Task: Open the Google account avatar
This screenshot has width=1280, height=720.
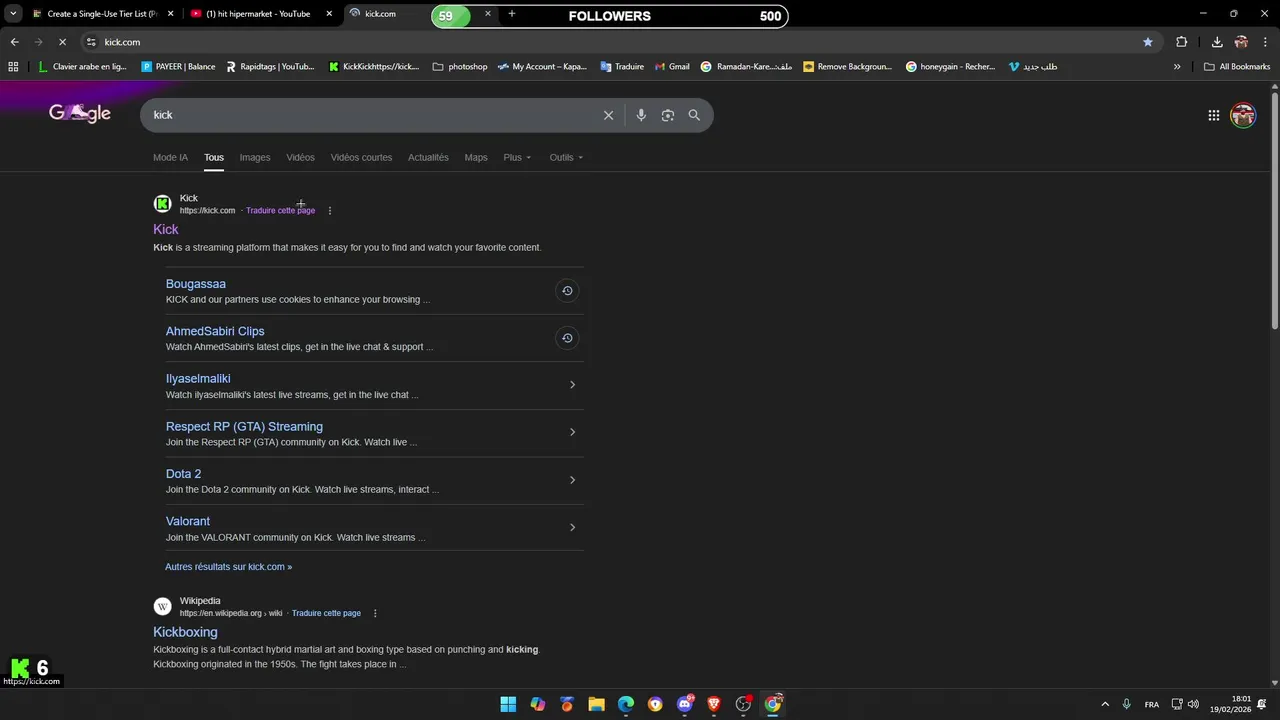Action: [1243, 116]
